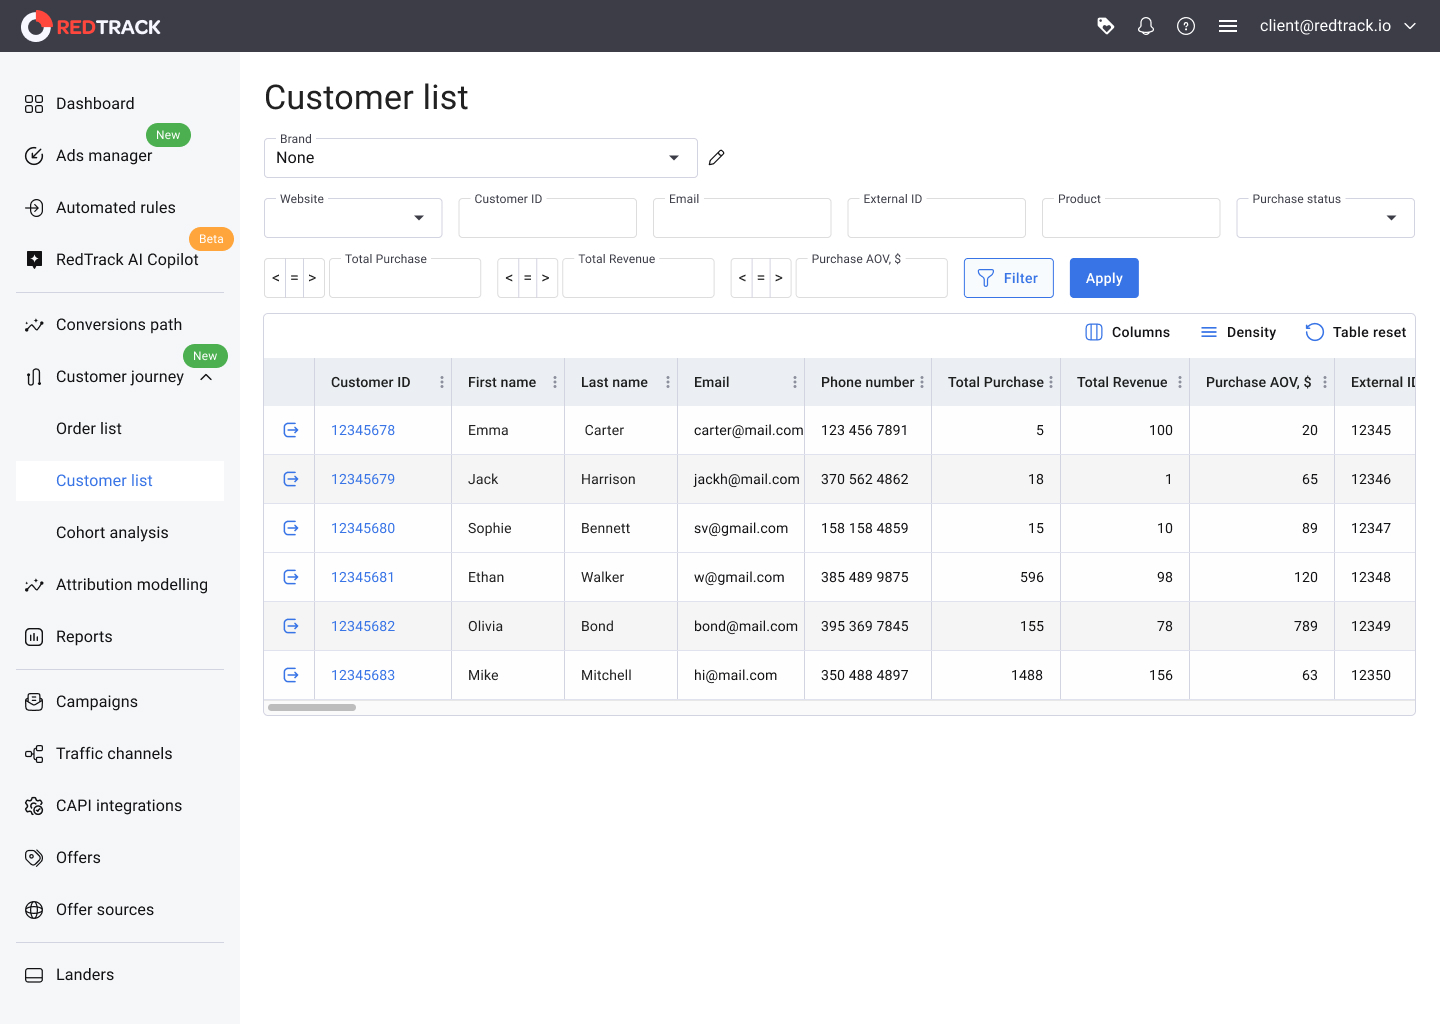Open Customer ID column options menu
The height and width of the screenshot is (1024, 1440).
pyautogui.click(x=442, y=382)
